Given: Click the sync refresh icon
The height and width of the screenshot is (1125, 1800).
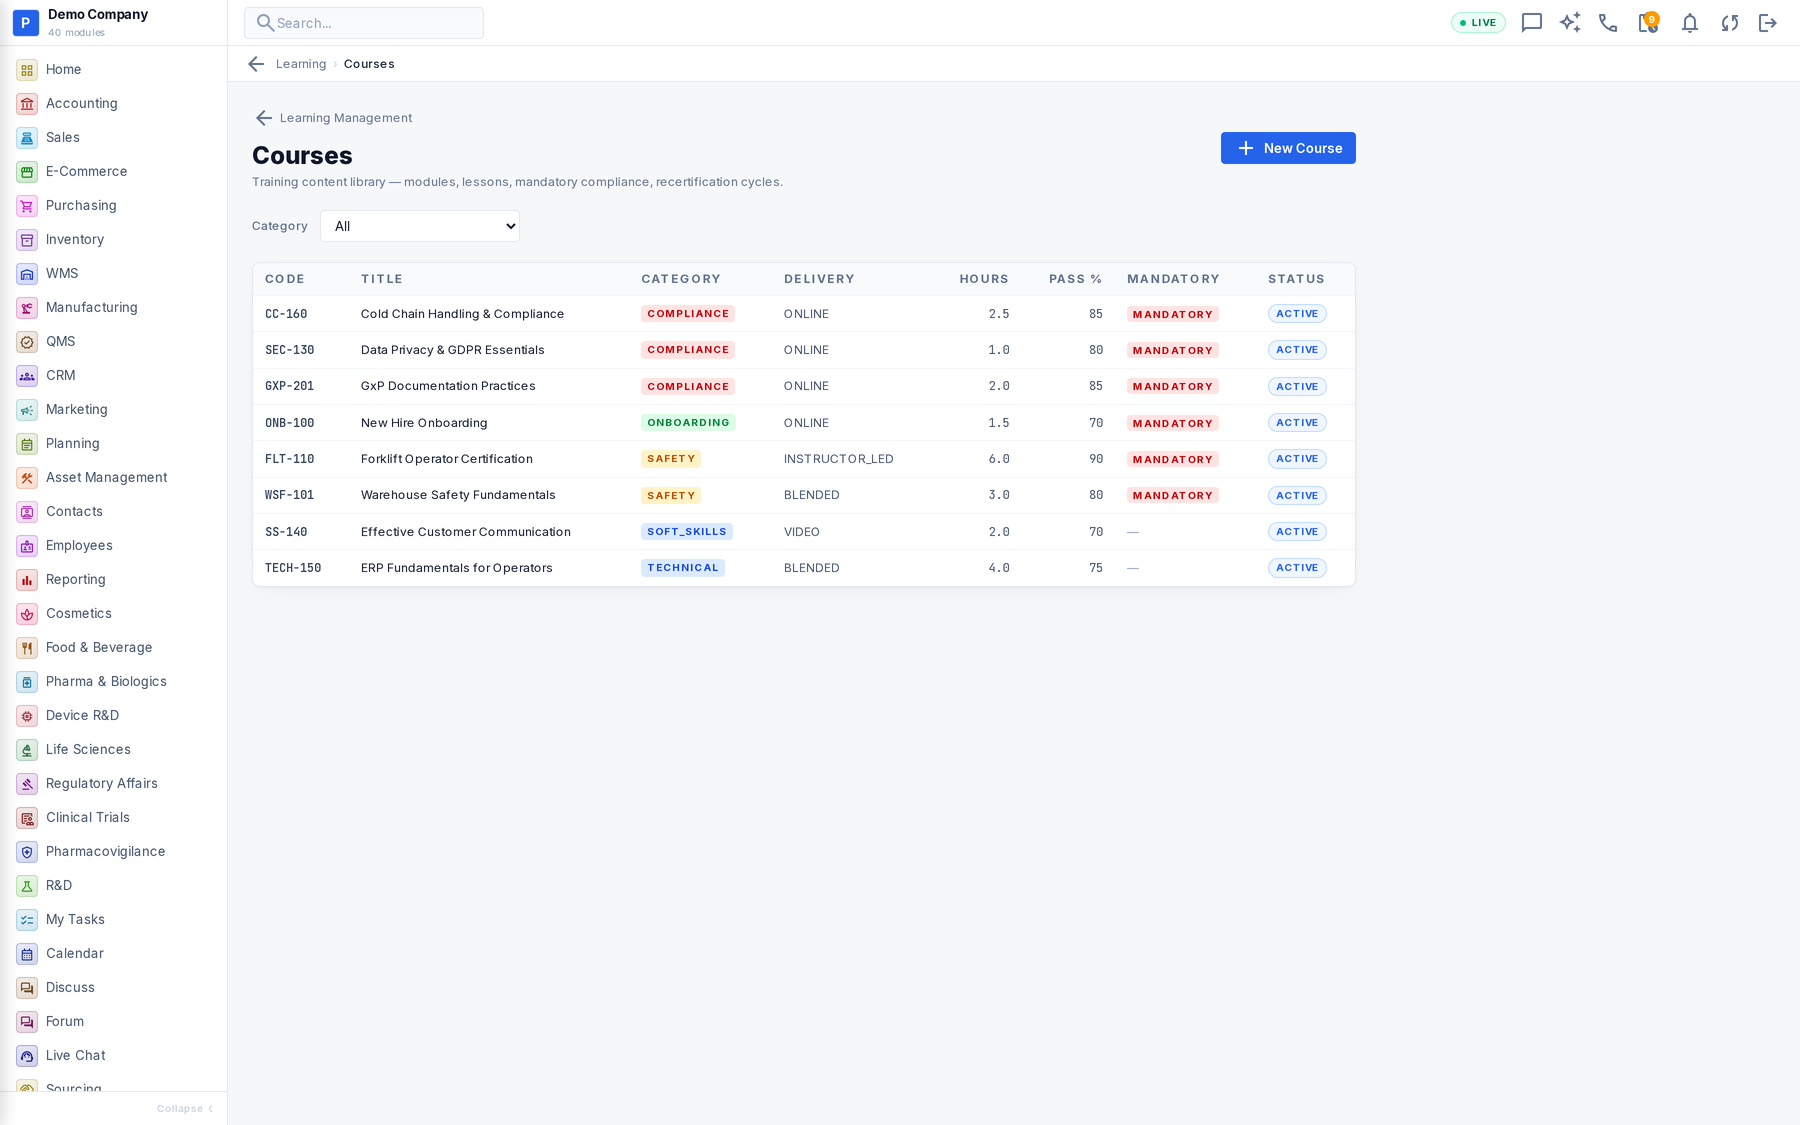Looking at the screenshot, I should click(x=1729, y=23).
